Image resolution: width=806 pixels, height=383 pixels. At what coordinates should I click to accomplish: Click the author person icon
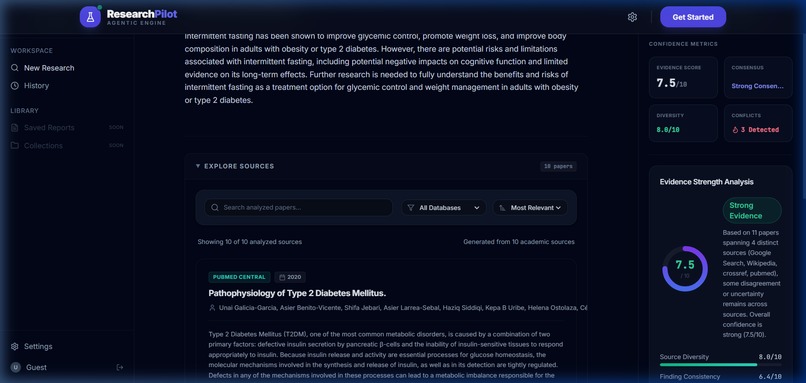point(212,308)
